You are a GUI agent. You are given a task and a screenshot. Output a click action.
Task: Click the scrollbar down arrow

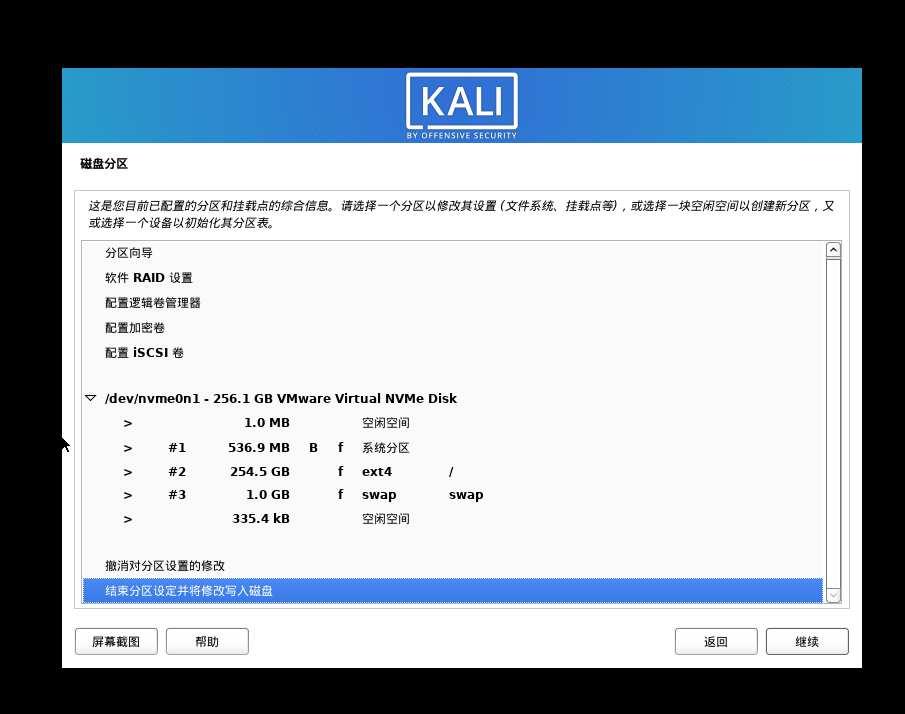pyautogui.click(x=833, y=595)
